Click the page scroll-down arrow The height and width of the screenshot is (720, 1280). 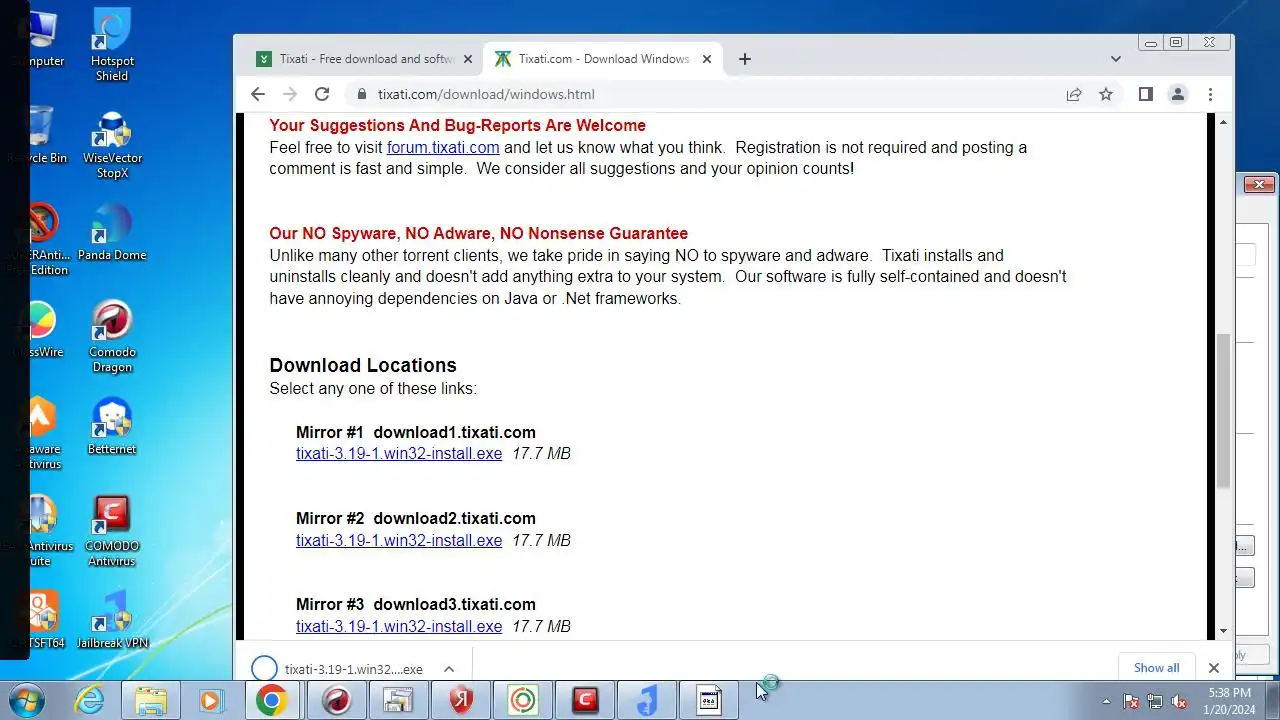coord(1223,631)
